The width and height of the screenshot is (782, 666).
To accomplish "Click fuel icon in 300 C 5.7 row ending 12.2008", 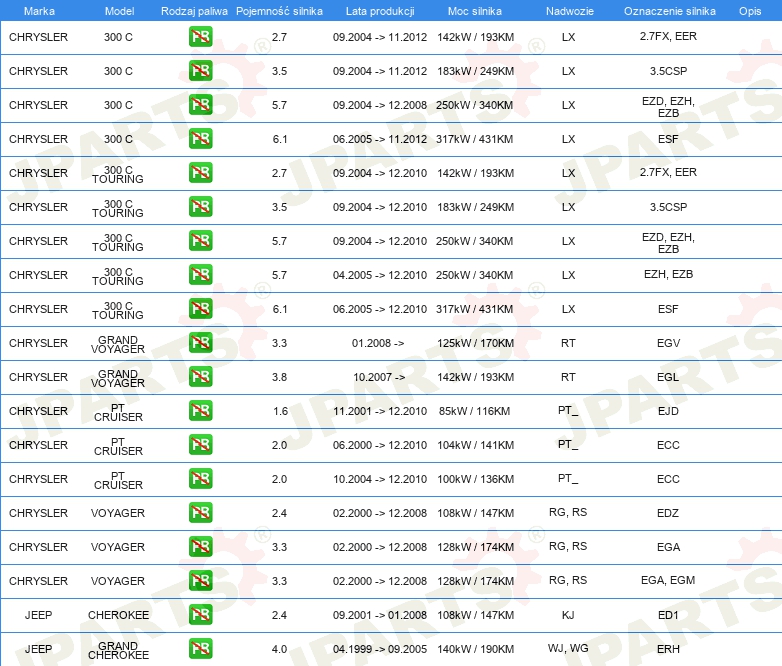I will 200,104.
